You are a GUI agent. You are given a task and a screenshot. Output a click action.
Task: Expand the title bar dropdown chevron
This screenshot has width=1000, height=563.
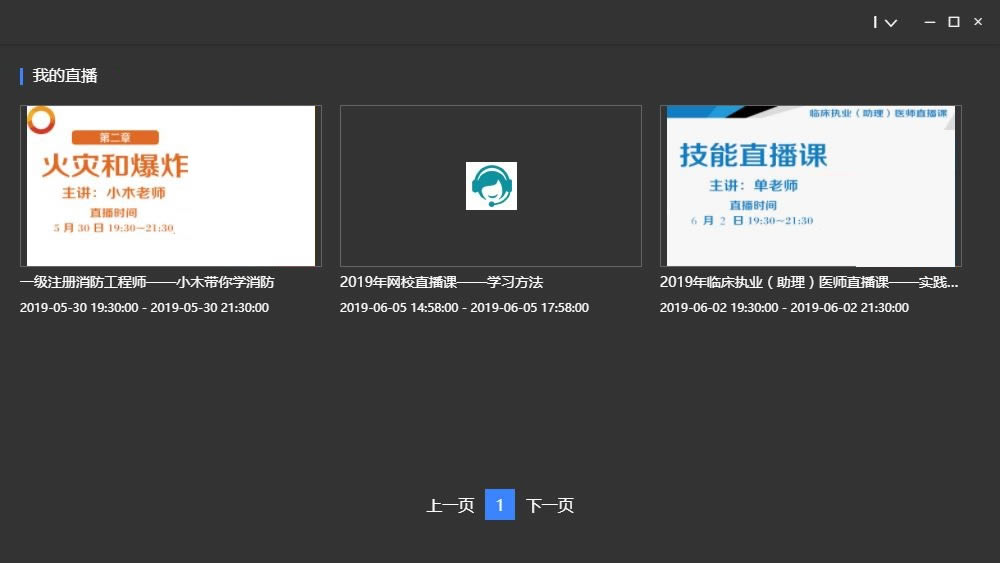891,23
